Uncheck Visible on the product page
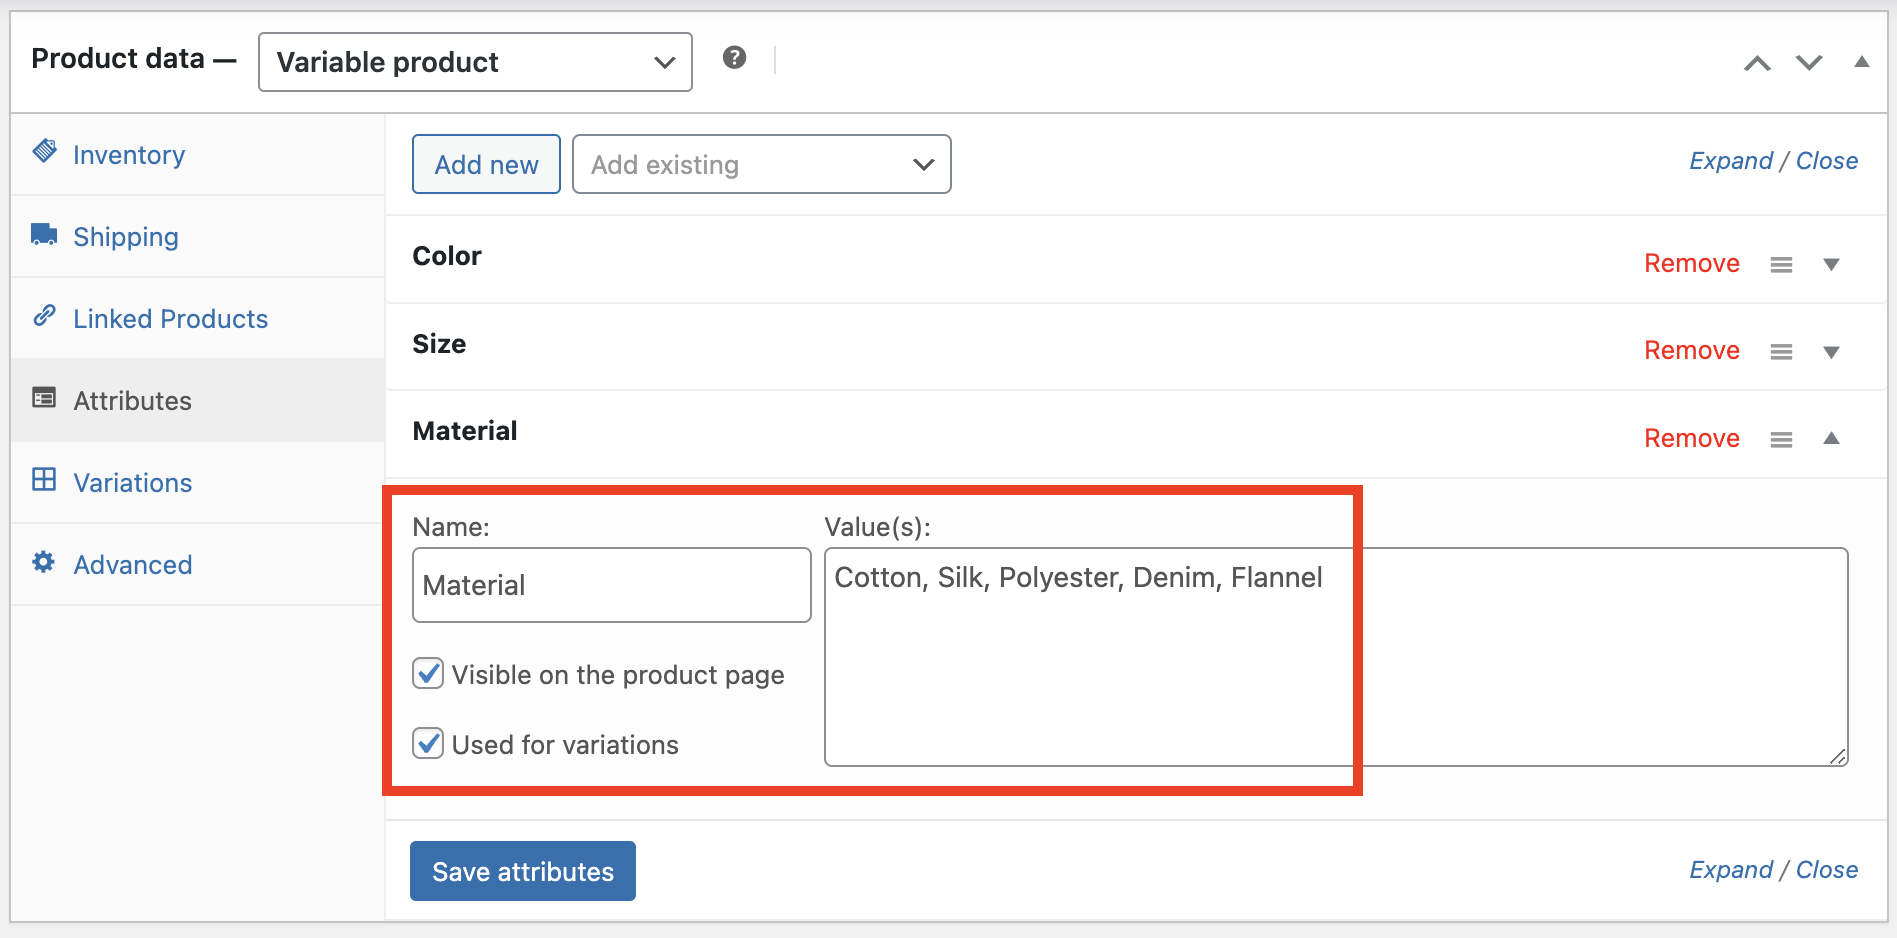1897x938 pixels. 428,673
